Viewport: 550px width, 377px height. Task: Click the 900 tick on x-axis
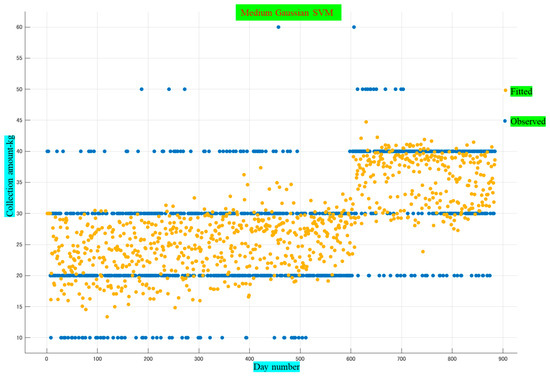[503, 359]
